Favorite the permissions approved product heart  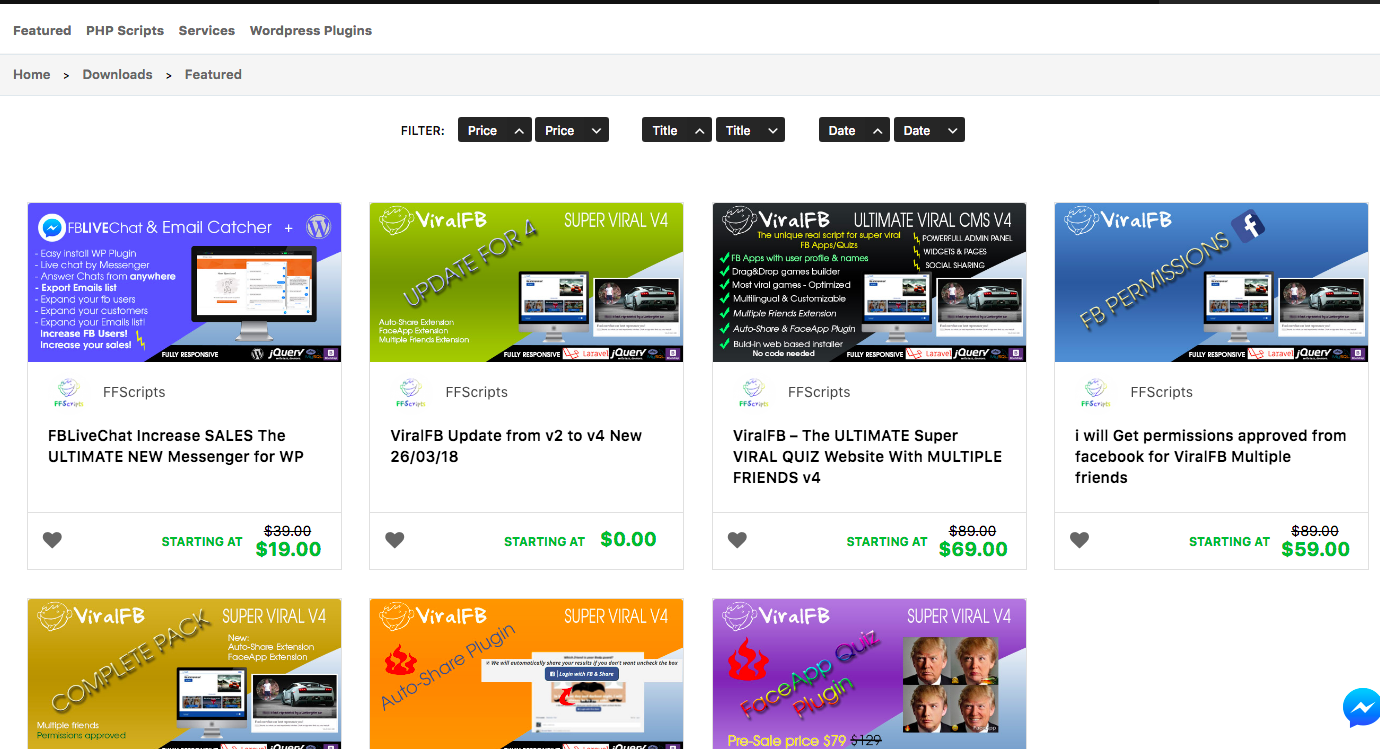[1079, 540]
